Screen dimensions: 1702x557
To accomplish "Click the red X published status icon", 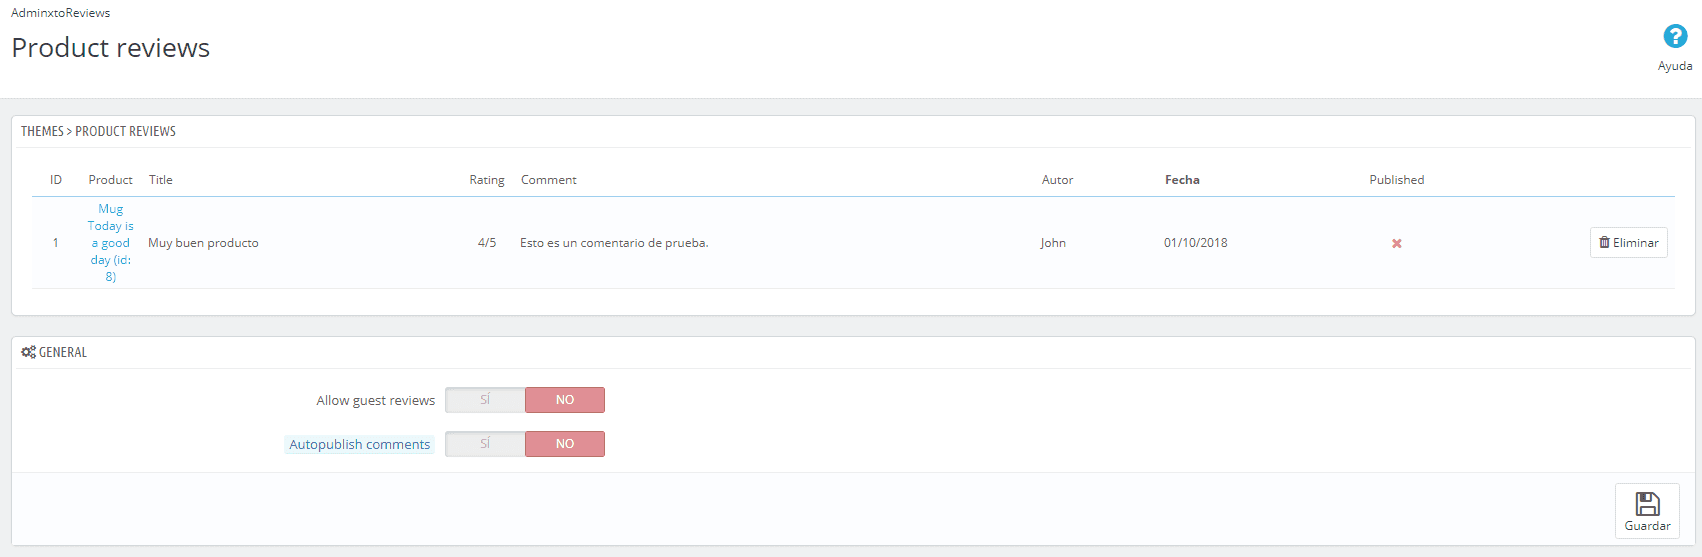I will pos(1397,244).
